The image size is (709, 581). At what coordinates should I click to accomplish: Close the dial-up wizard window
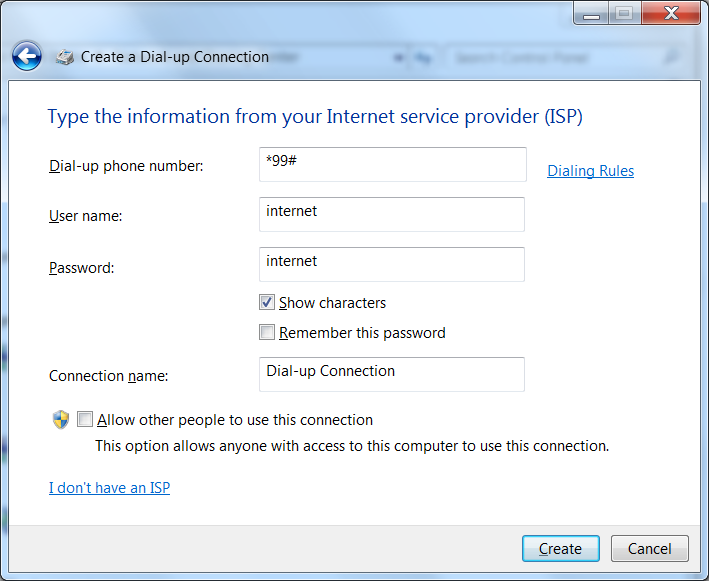pyautogui.click(x=670, y=14)
